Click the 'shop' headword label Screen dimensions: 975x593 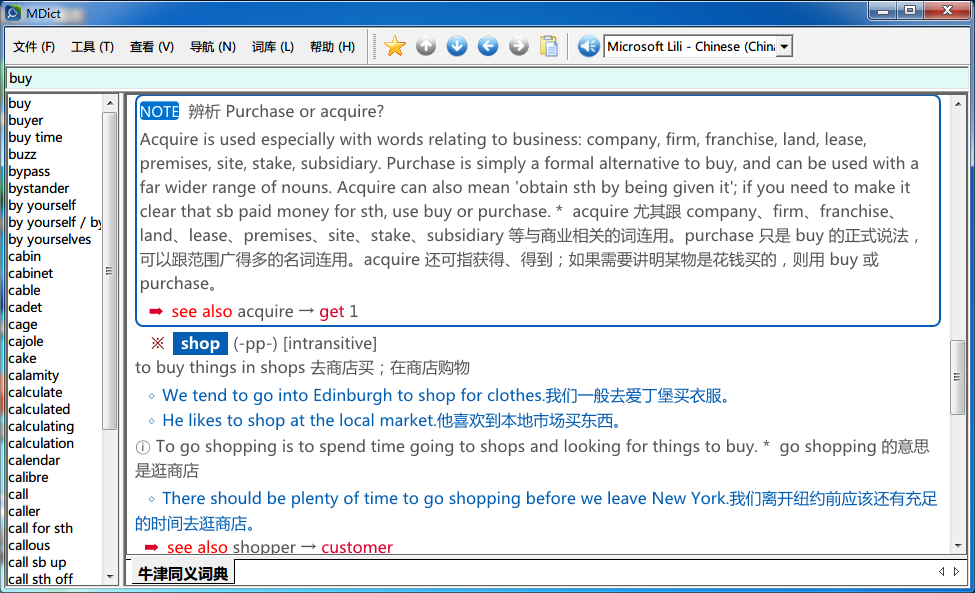200,343
